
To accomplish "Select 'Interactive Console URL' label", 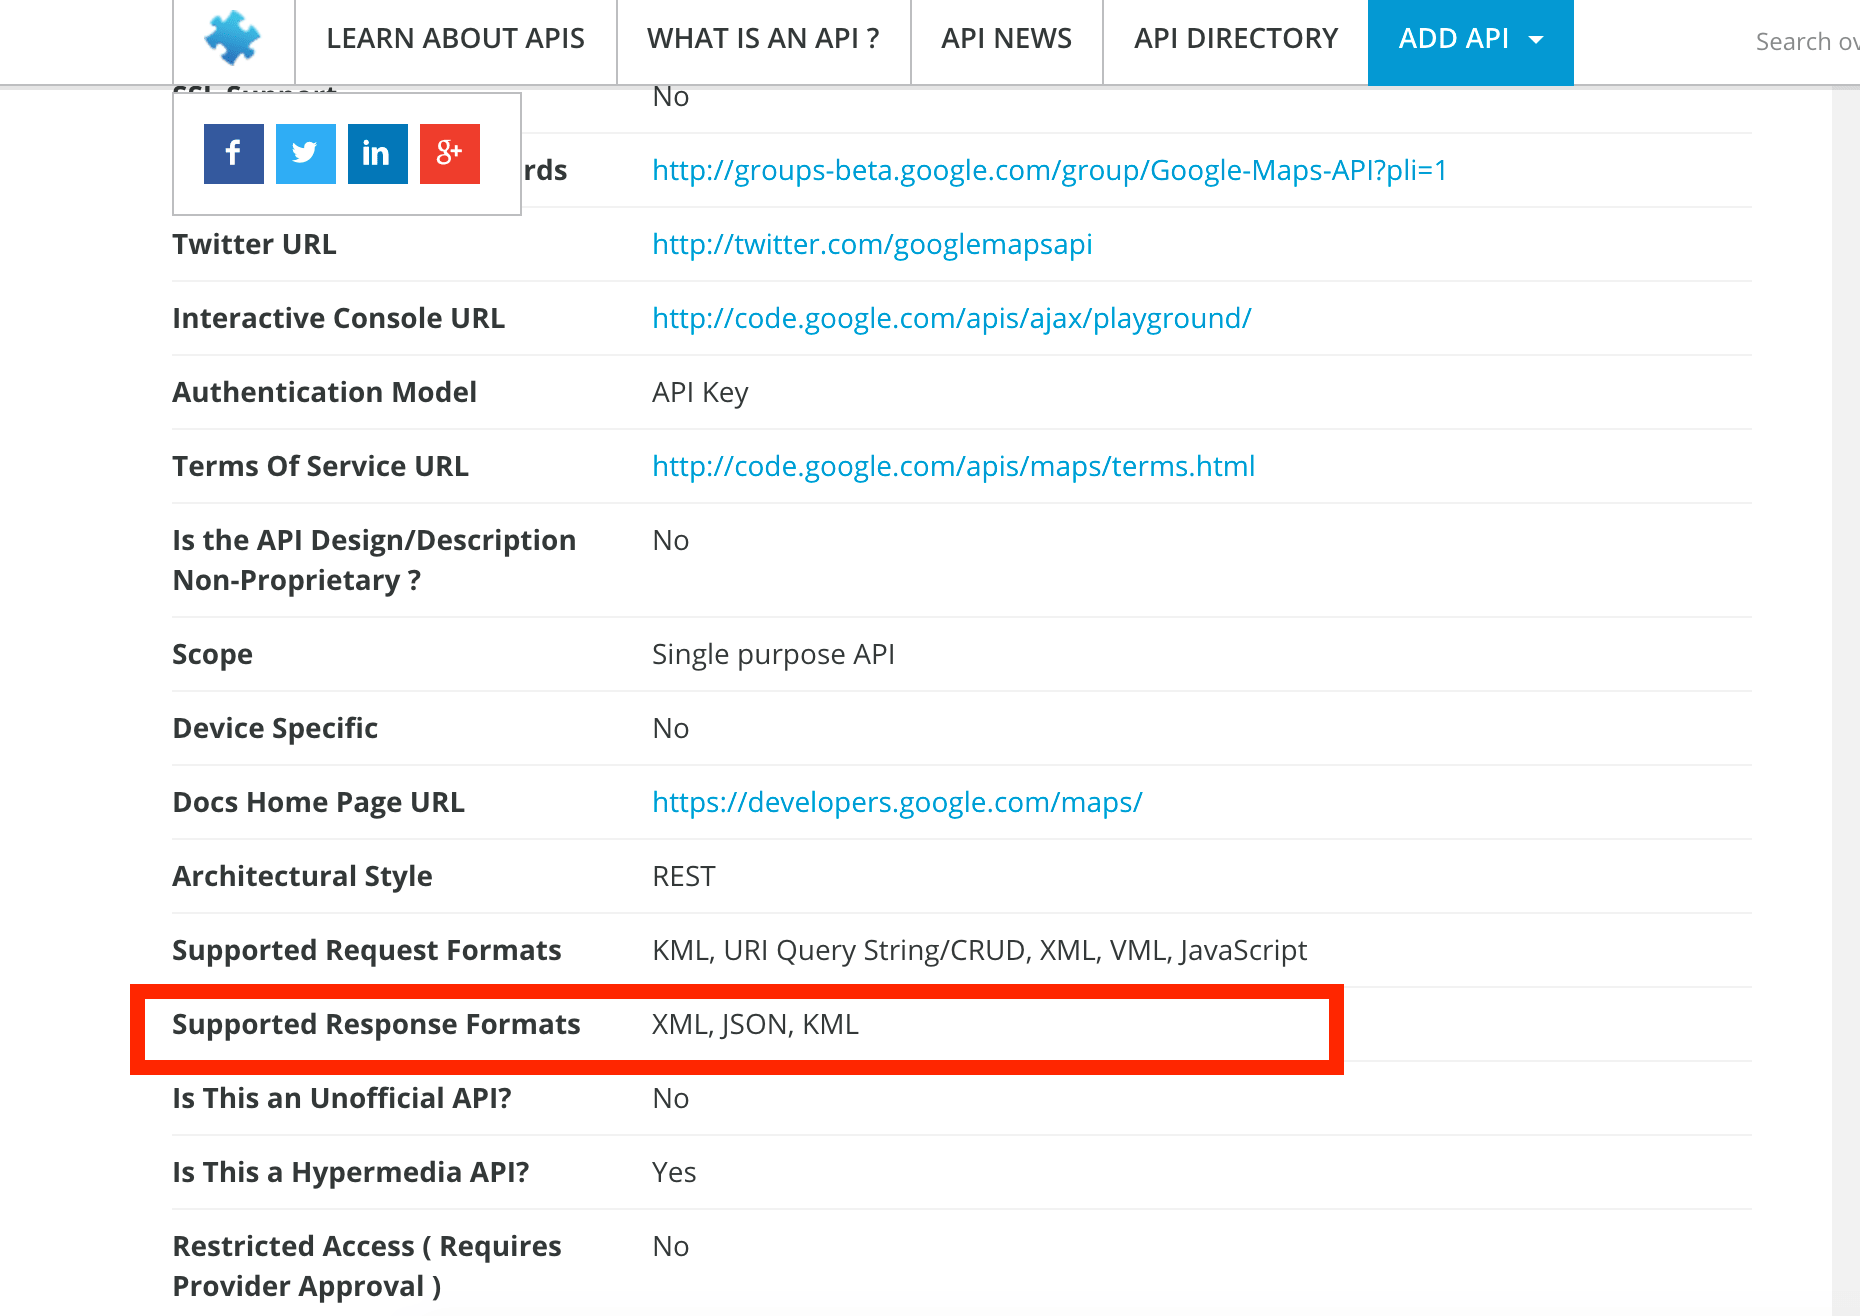I will click(x=338, y=318).
